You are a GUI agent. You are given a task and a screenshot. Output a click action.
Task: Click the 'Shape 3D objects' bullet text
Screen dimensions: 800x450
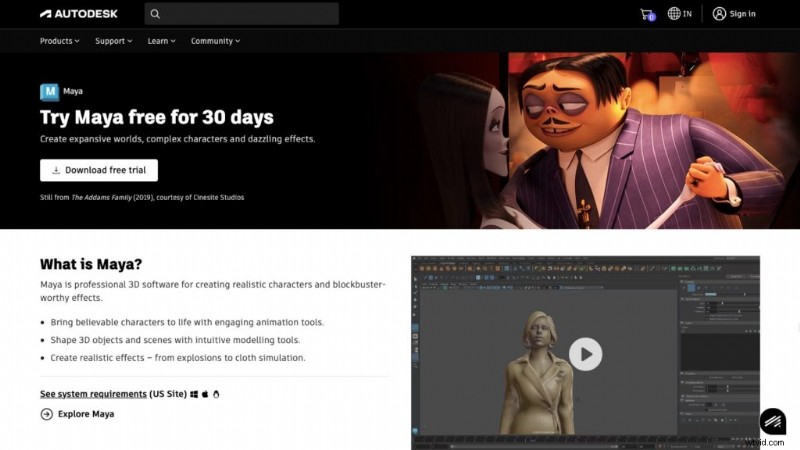pyautogui.click(x=176, y=340)
